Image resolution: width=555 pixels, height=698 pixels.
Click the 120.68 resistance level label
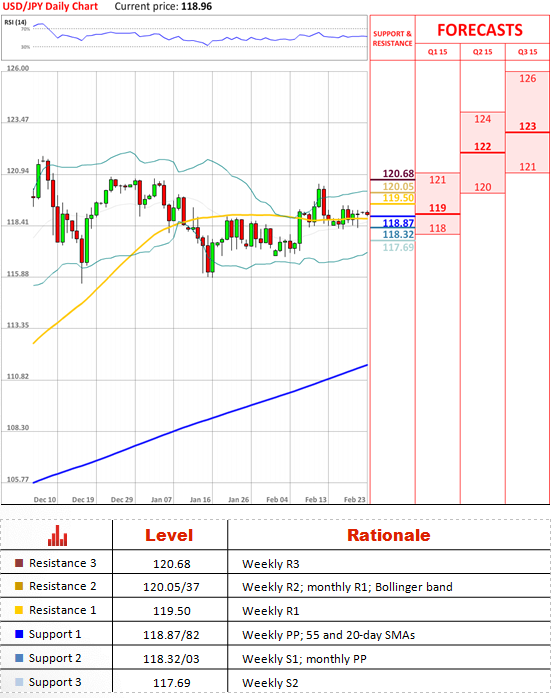pos(398,174)
